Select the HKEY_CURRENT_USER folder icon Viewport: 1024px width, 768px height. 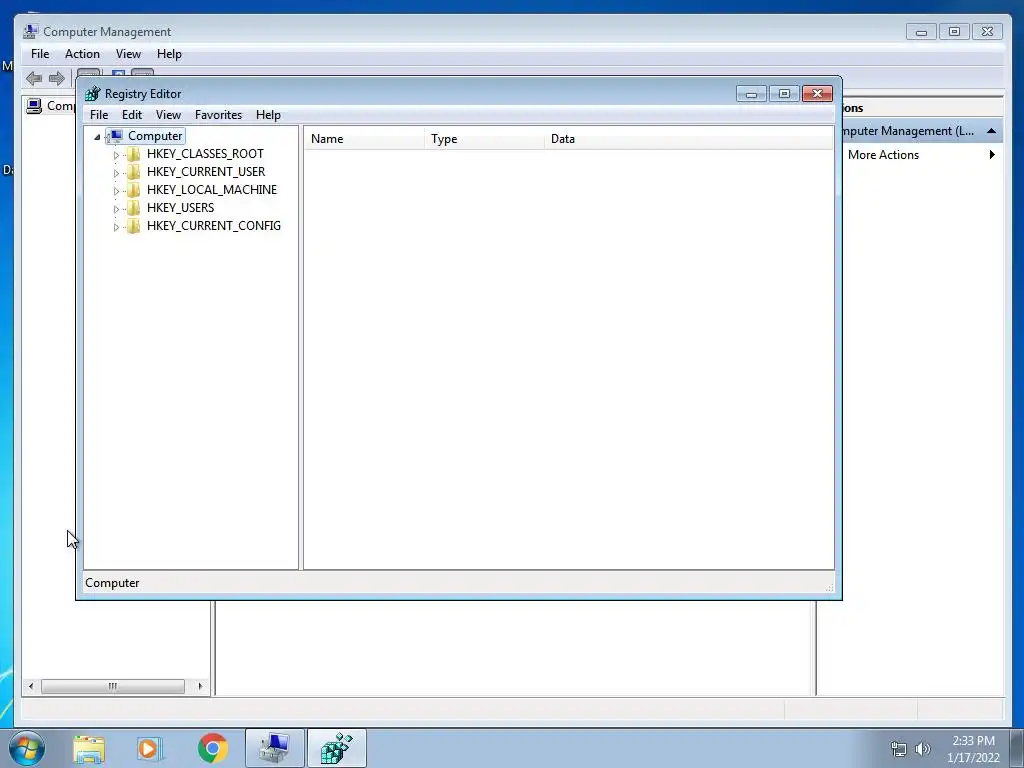pos(133,172)
